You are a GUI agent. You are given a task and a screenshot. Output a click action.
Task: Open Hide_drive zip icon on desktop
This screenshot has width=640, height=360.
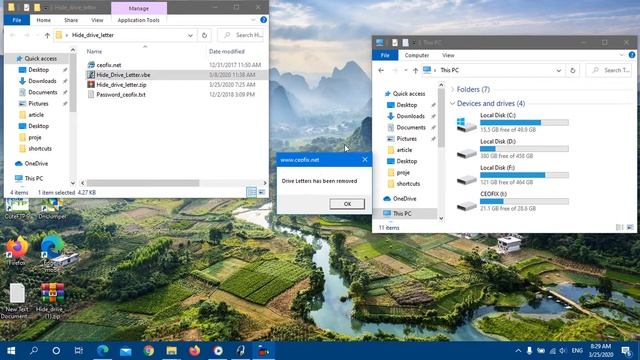pos(52,301)
